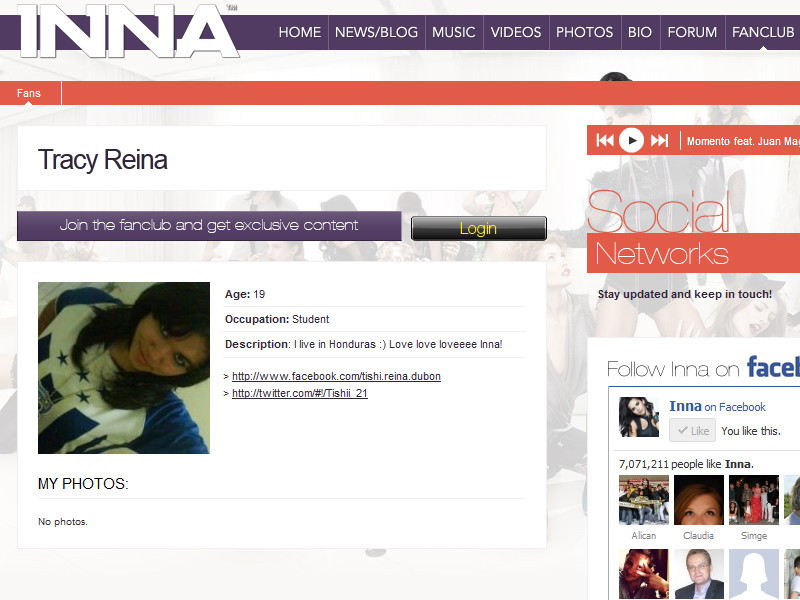800x600 pixels.
Task: Switch to the Fans tab
Action: point(29,93)
